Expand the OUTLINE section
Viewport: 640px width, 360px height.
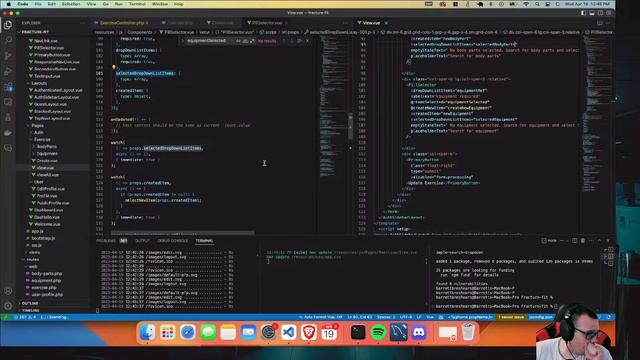pyautogui.click(x=30, y=304)
